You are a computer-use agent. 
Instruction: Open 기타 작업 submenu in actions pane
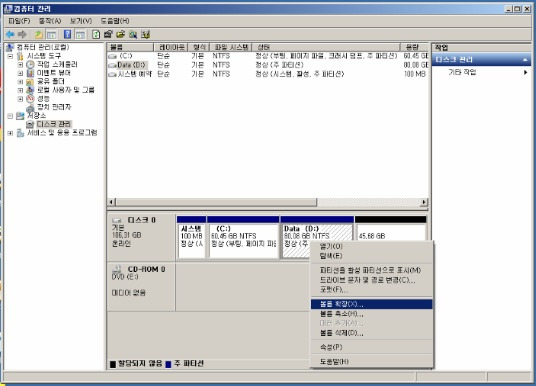tap(482, 72)
